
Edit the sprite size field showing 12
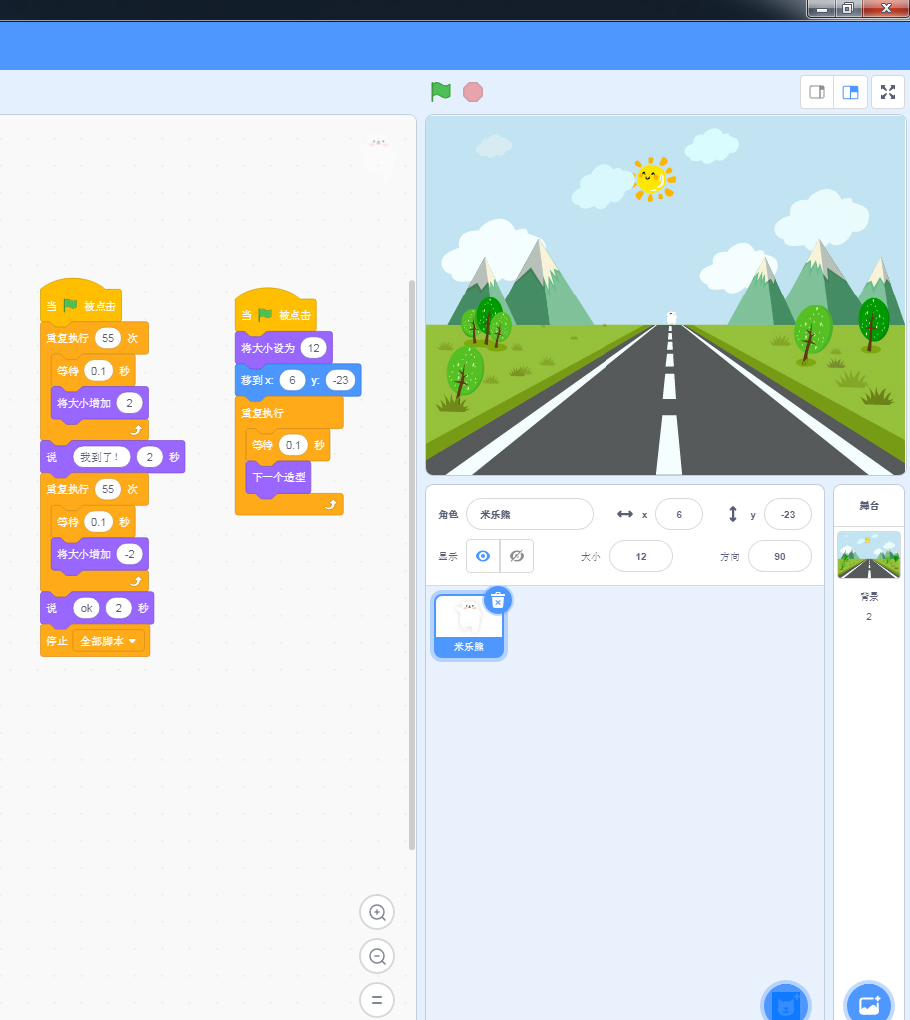click(x=641, y=556)
